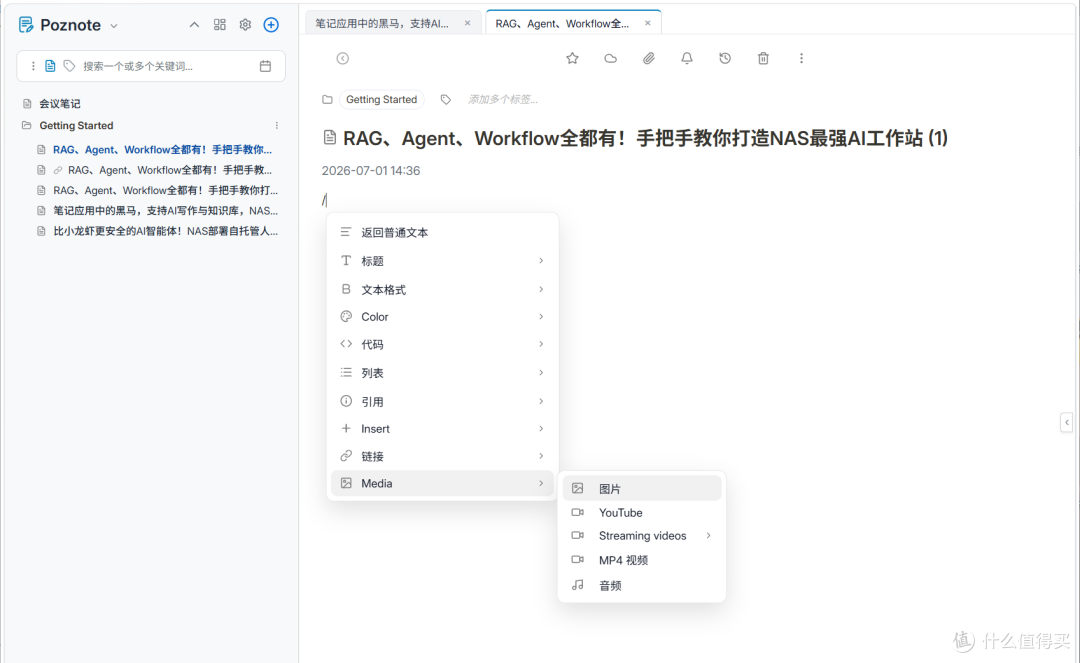Toggle search by tags icon

pos(70,66)
